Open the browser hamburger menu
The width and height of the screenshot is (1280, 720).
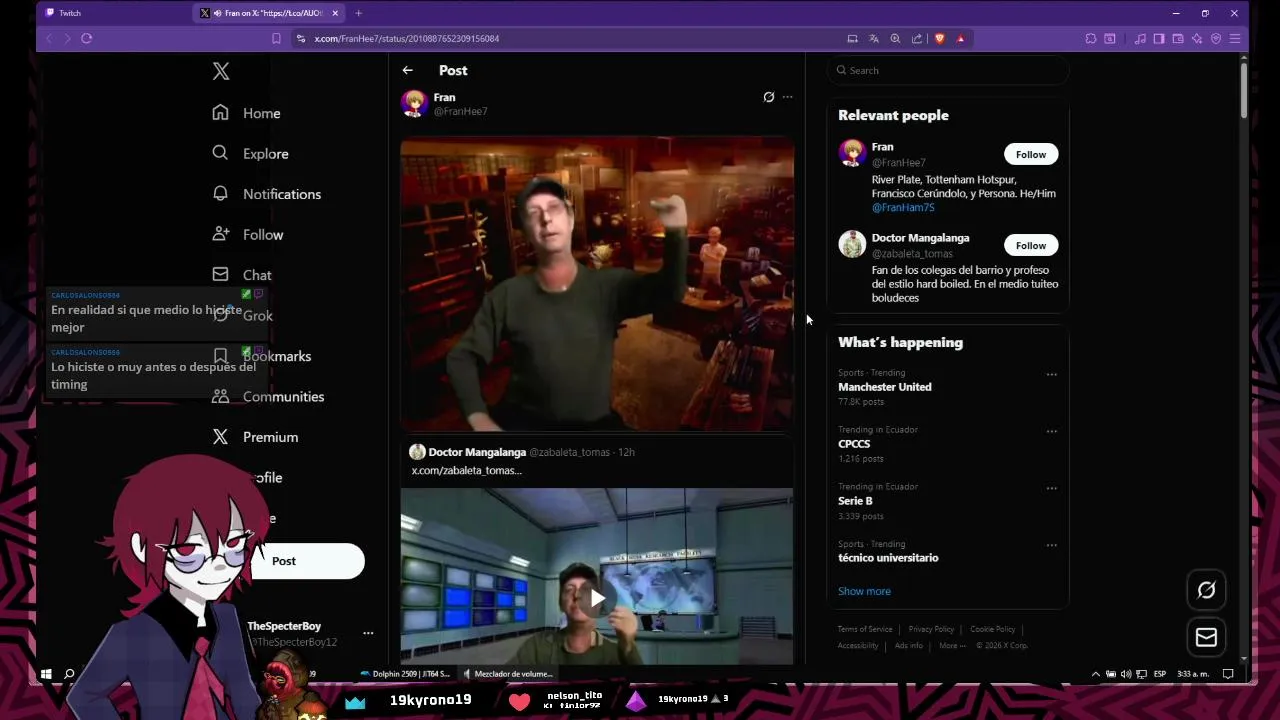pyautogui.click(x=1235, y=38)
